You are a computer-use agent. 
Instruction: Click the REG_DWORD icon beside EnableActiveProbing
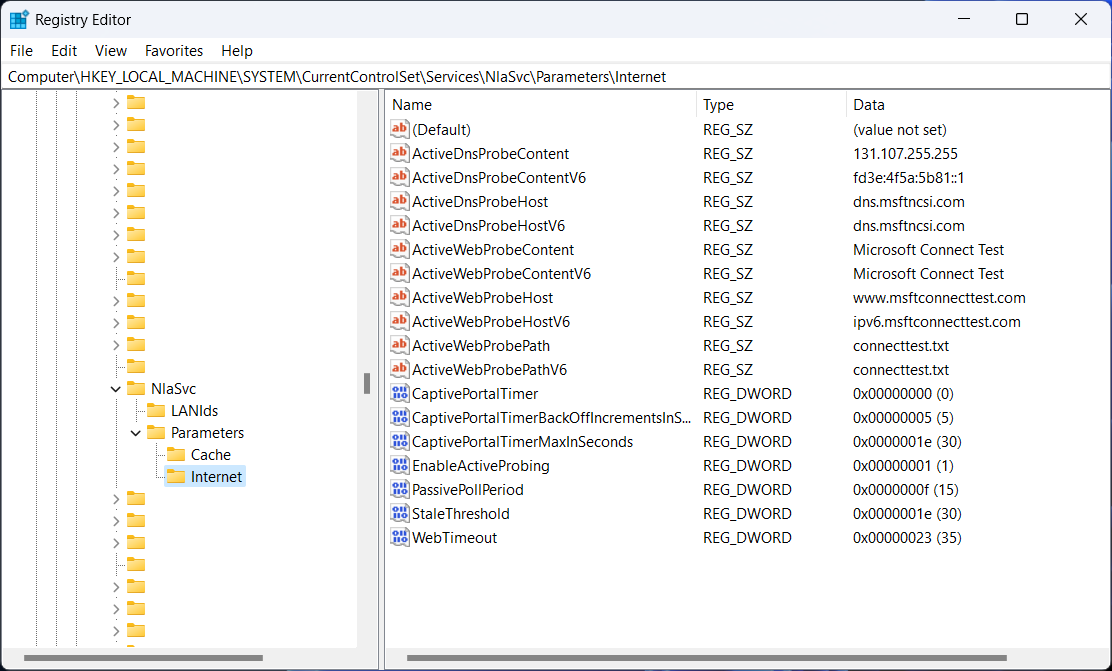tap(399, 465)
